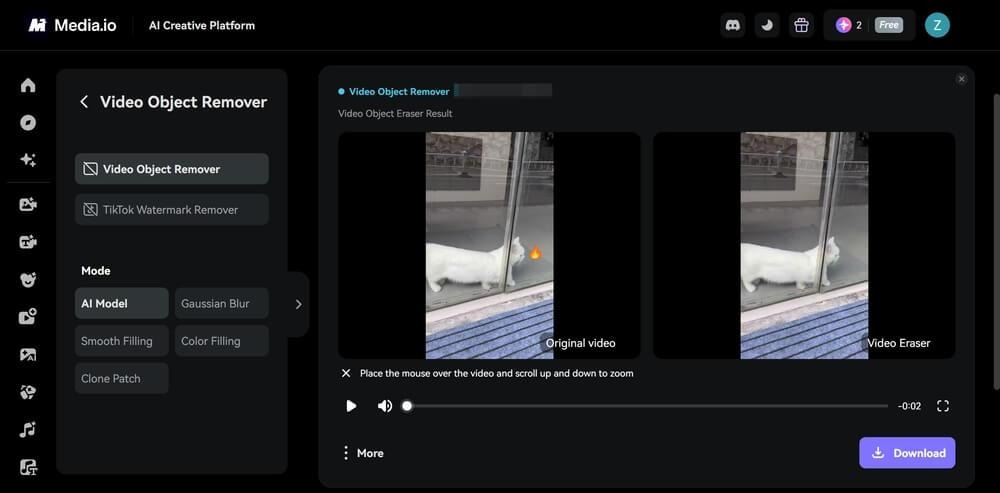1000x493 pixels.
Task: Collapse side panel with right chevron
Action: point(298,304)
